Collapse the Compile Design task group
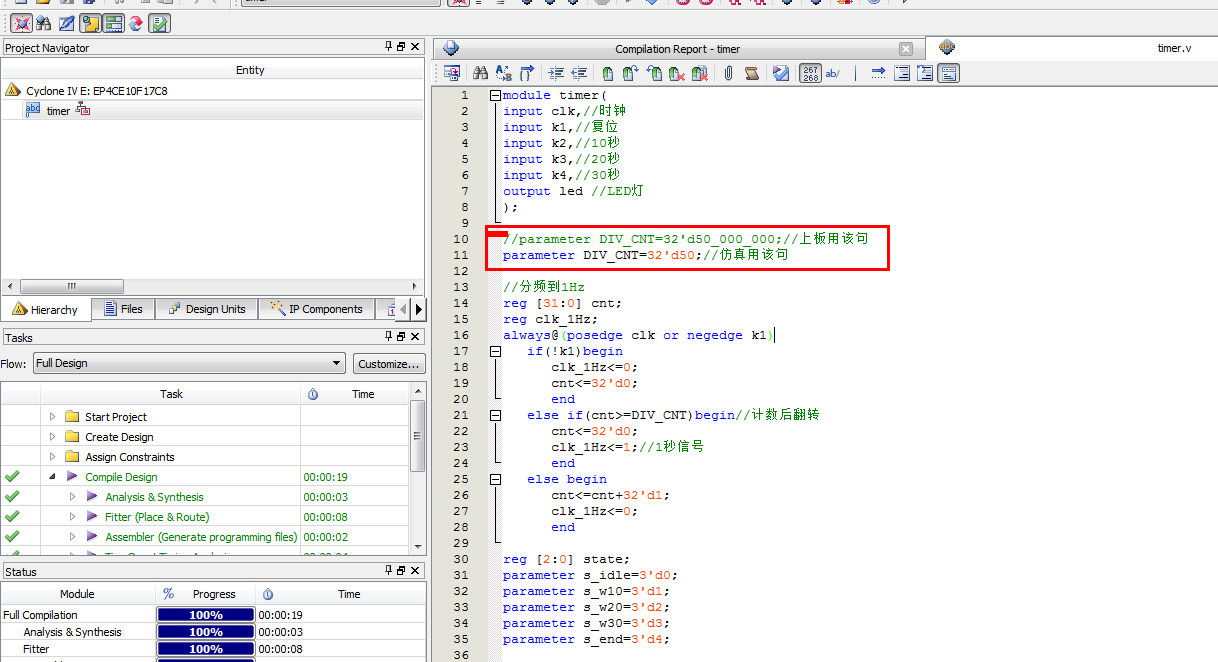 coord(52,477)
